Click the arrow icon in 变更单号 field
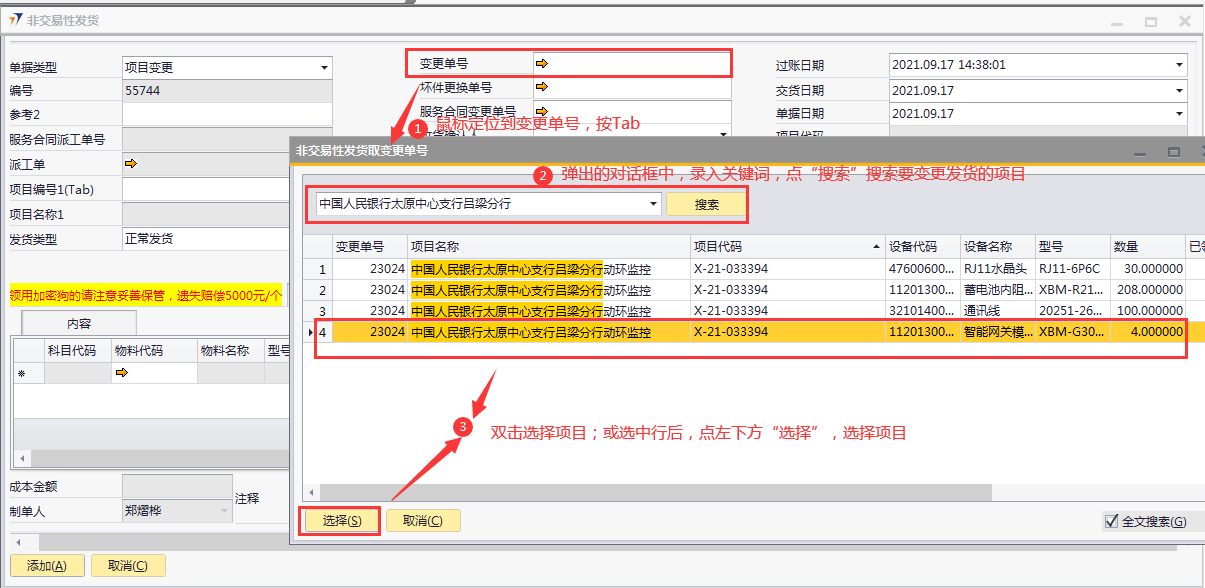The width and height of the screenshot is (1205, 588). click(542, 64)
